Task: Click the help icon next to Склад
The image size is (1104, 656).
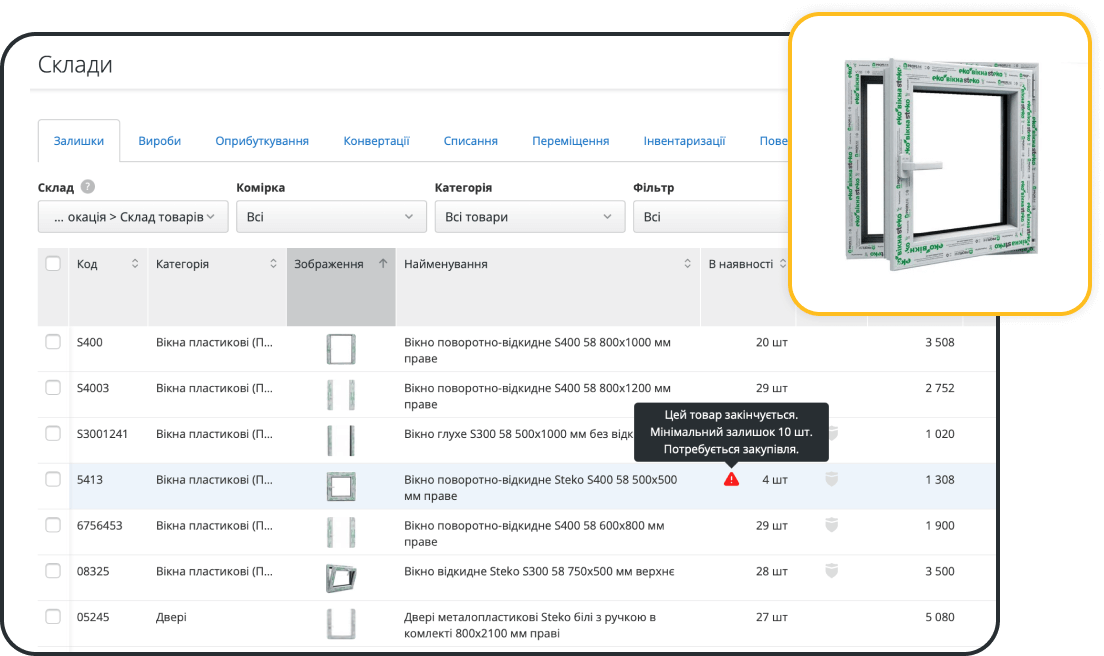Action: tap(88, 187)
